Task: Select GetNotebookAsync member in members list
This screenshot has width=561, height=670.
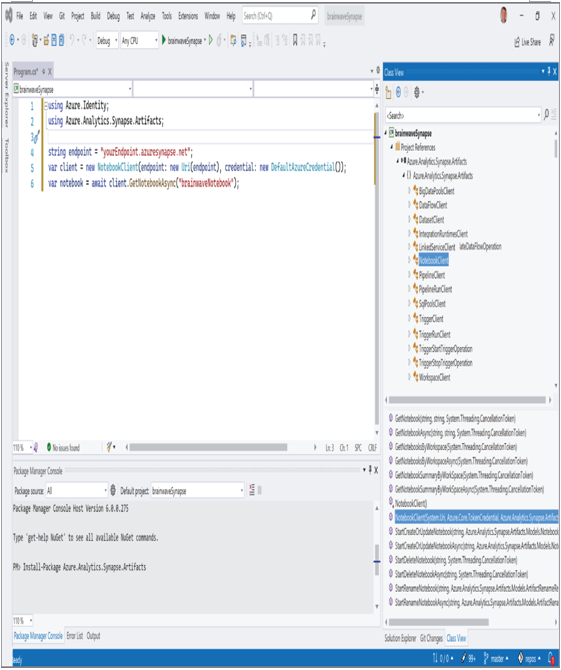Action: tap(460, 432)
